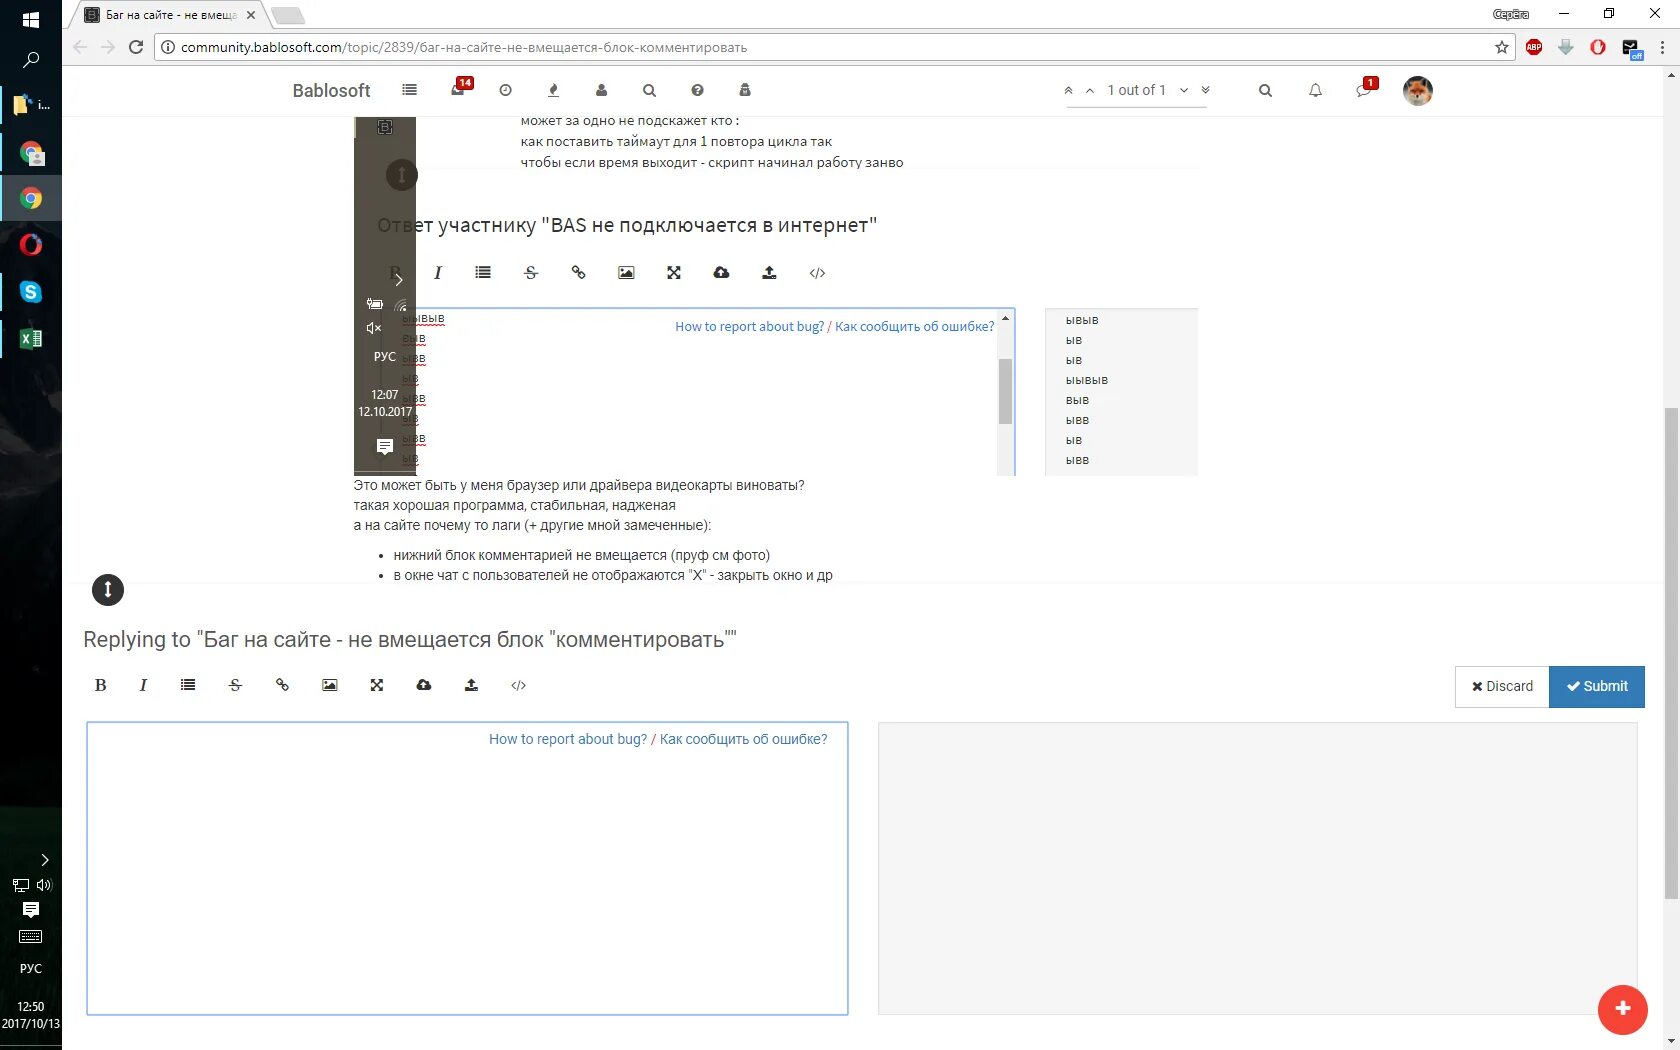Go back in browser history

(80, 47)
